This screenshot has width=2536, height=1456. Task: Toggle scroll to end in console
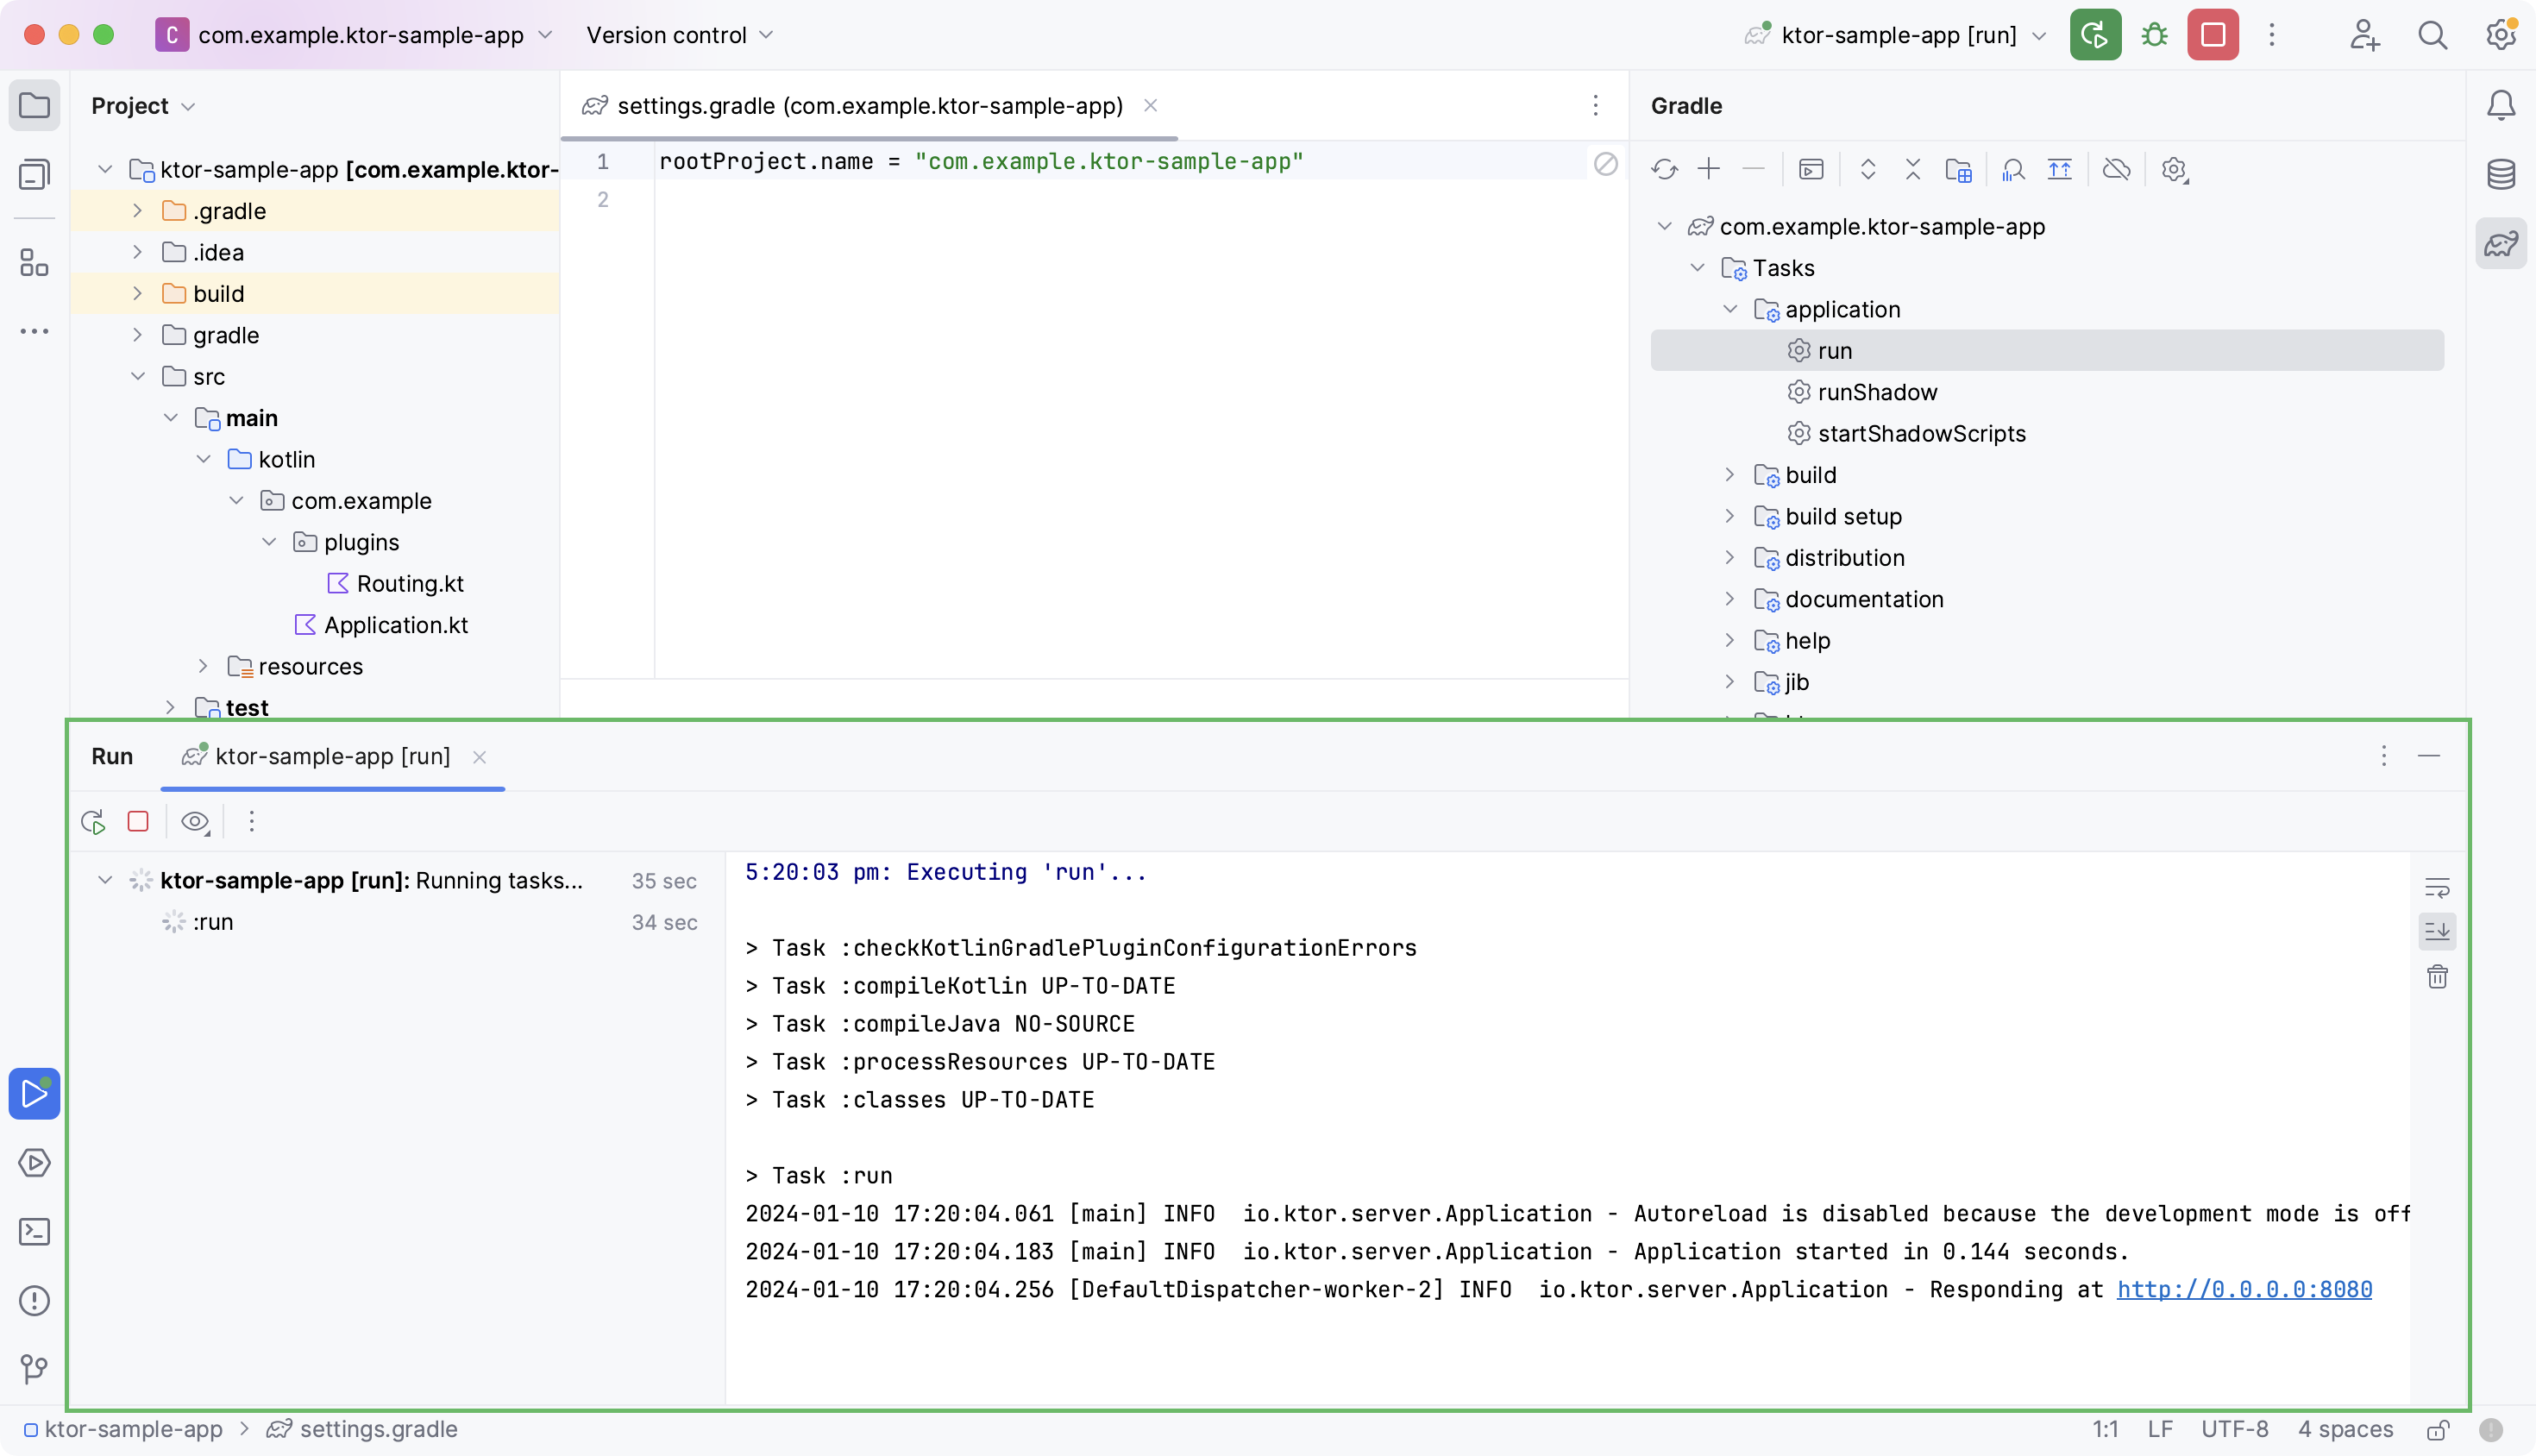(x=2437, y=931)
